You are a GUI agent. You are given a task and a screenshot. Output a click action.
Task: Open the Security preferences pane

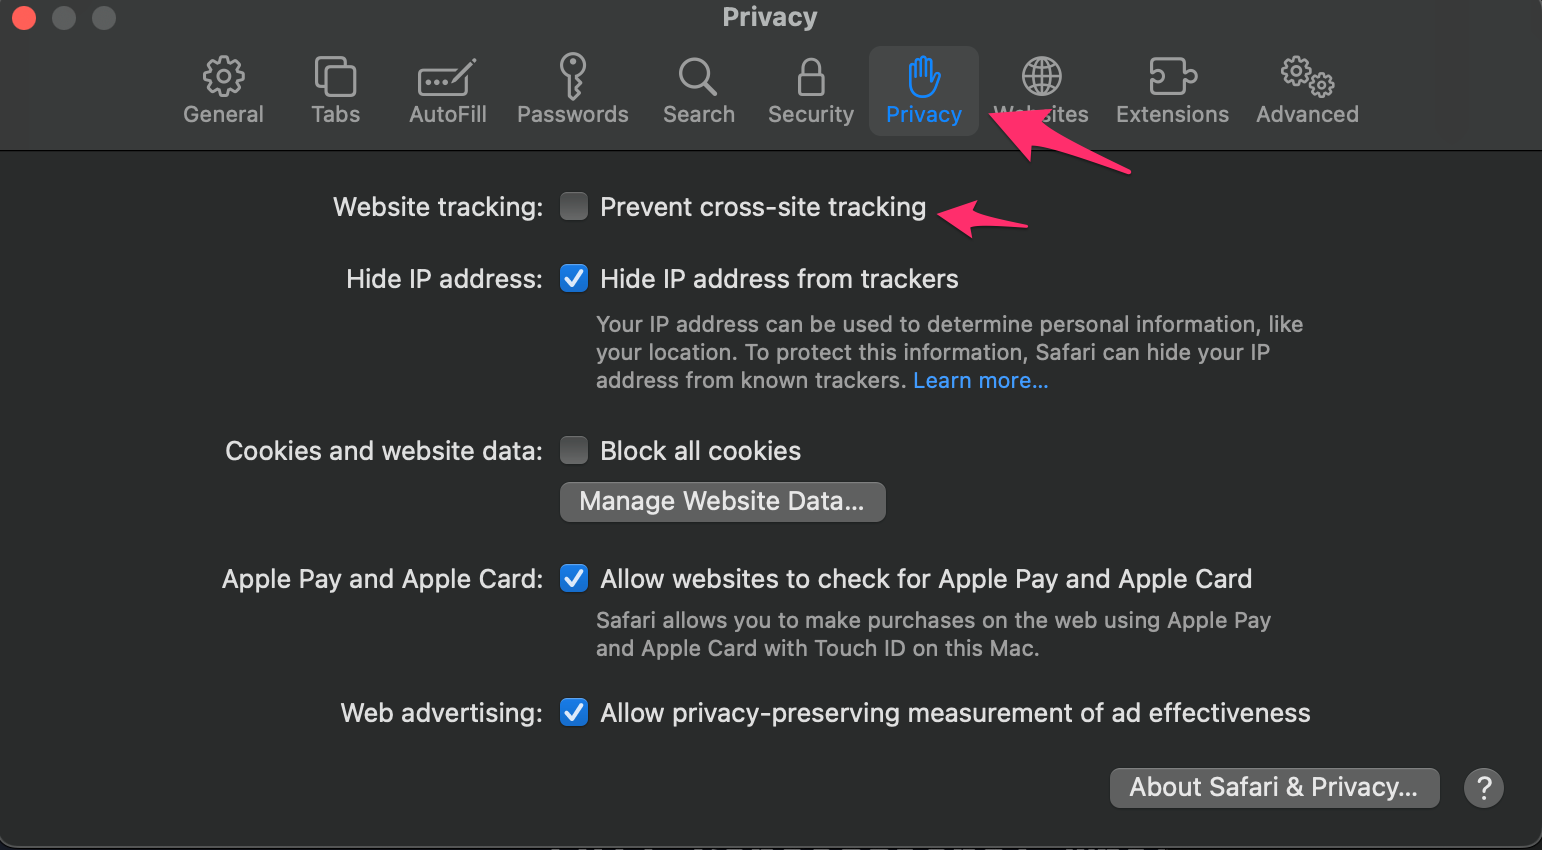point(810,90)
